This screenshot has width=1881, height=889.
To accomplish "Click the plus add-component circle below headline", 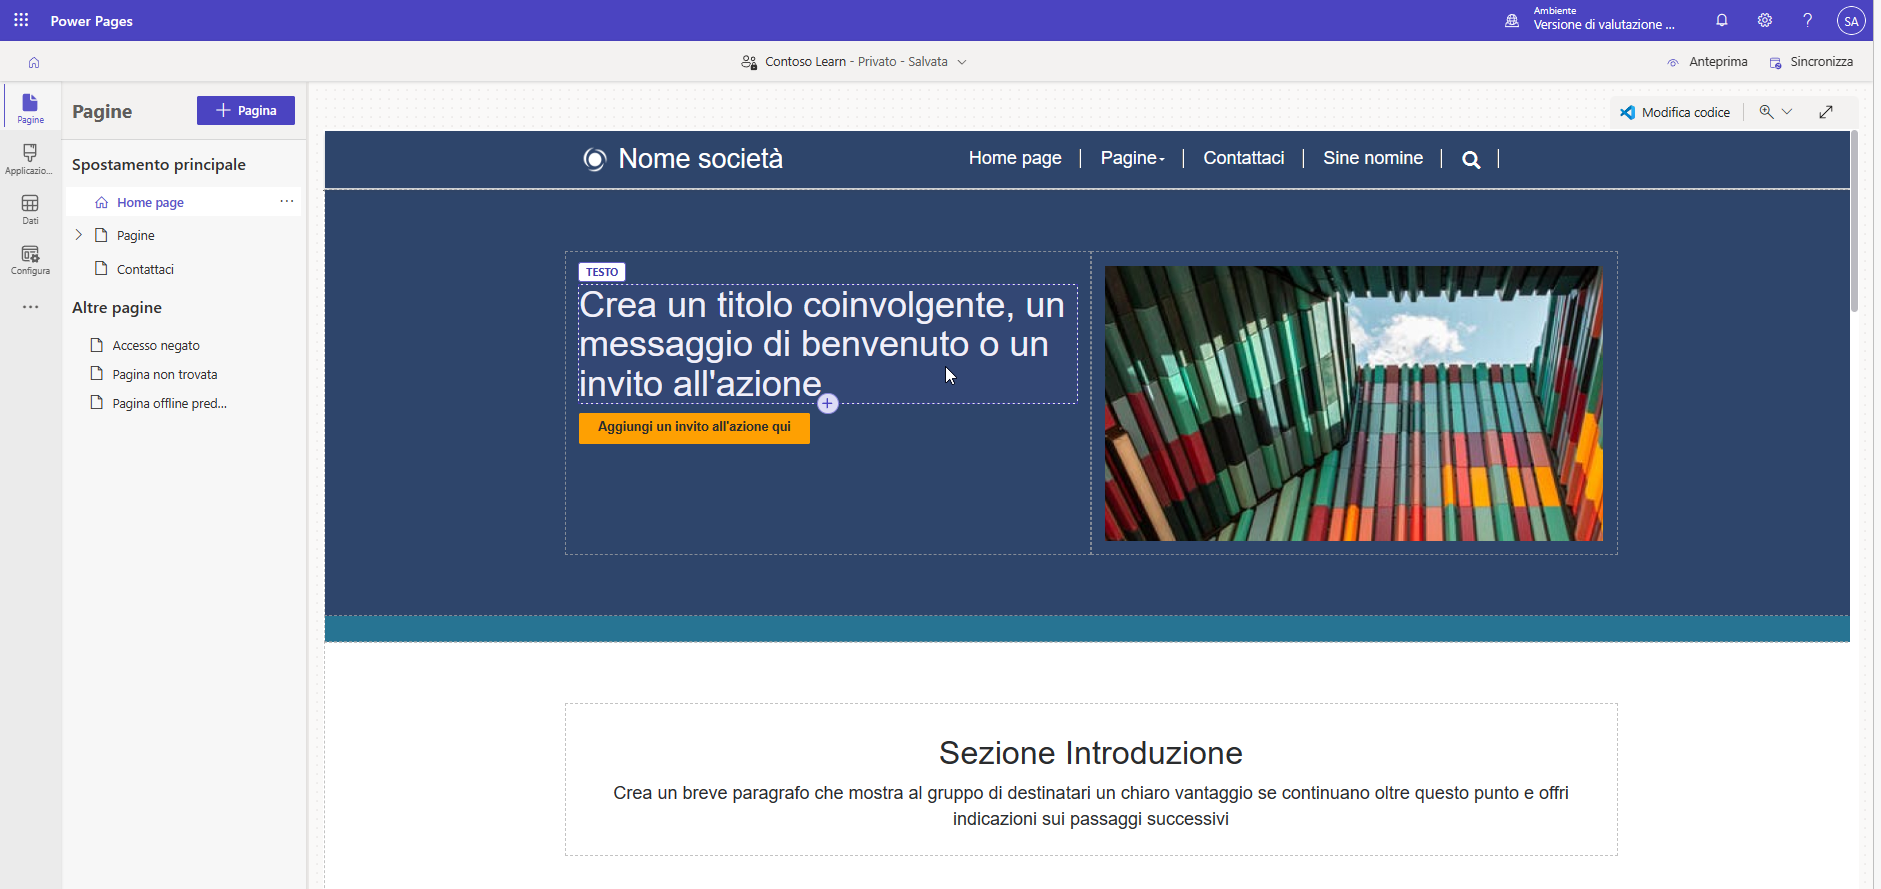I will coord(828,403).
